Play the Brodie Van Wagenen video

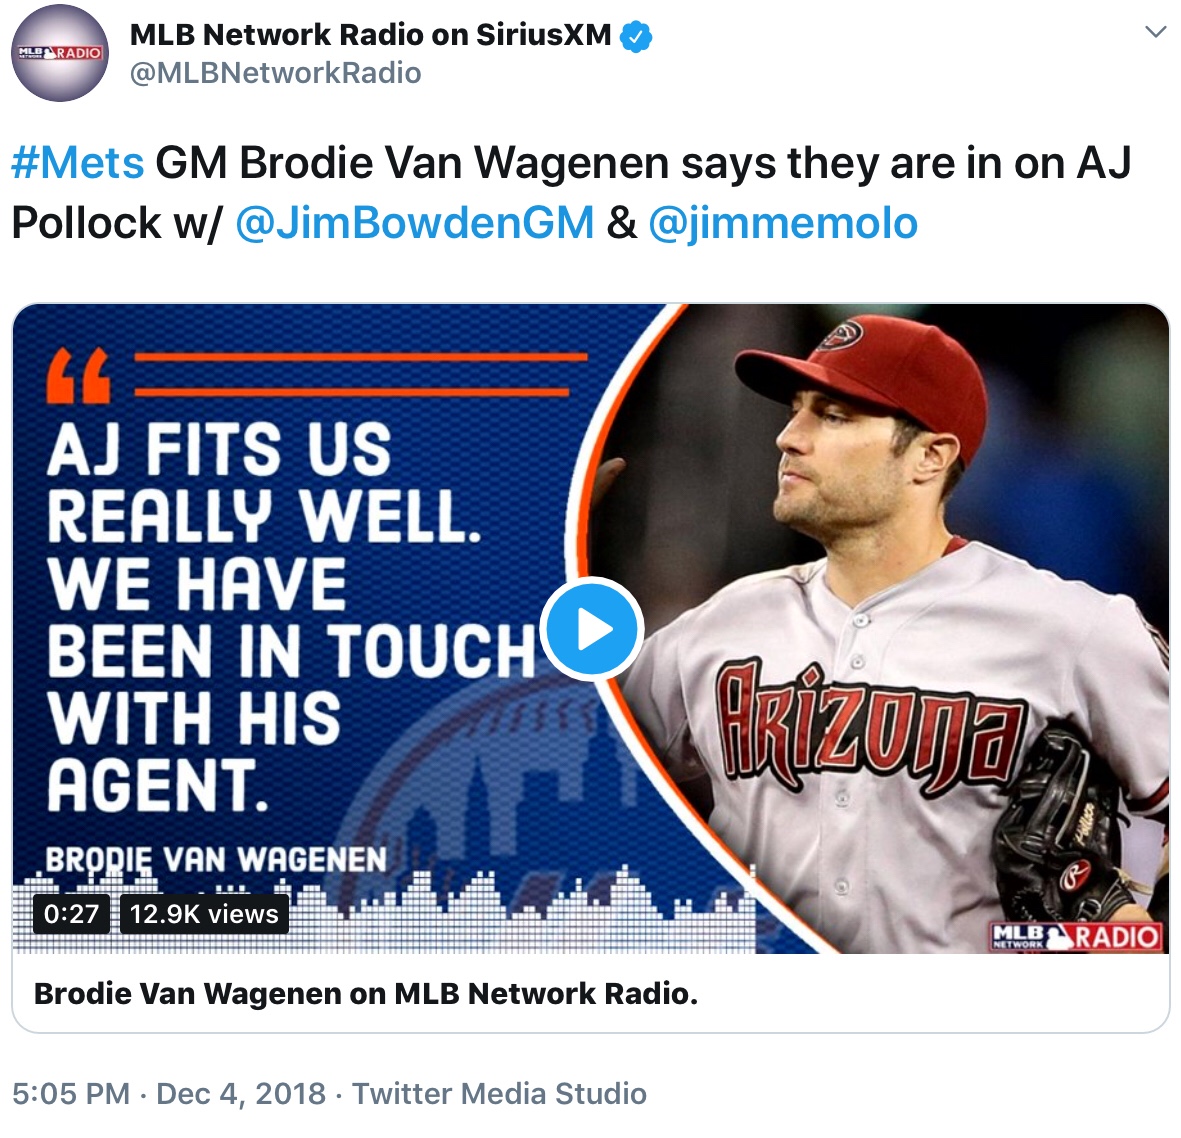click(x=592, y=629)
